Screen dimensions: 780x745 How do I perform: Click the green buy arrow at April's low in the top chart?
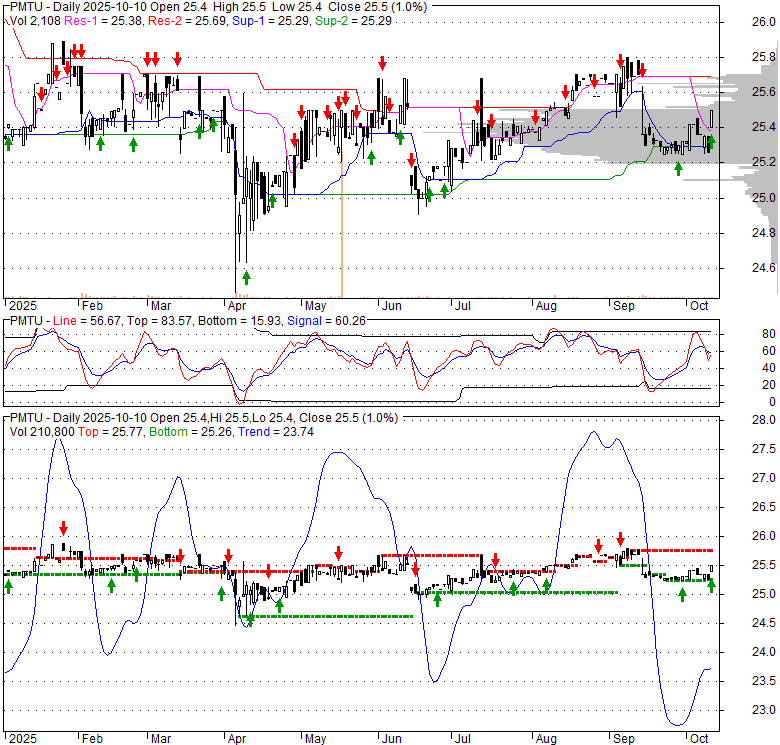pyautogui.click(x=246, y=277)
